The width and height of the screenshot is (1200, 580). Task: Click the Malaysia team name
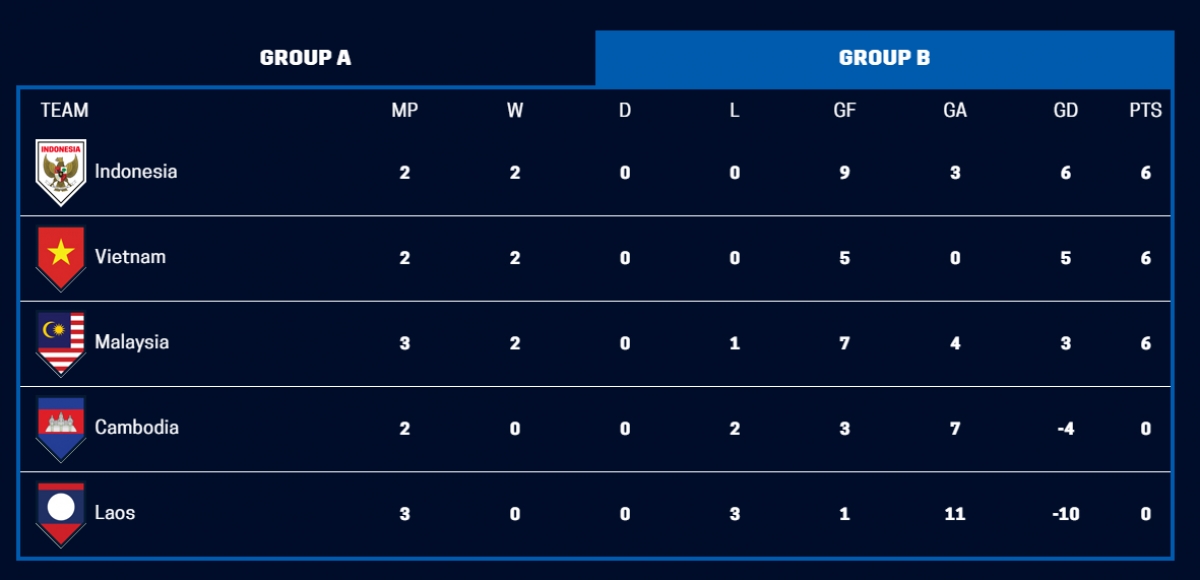click(132, 342)
